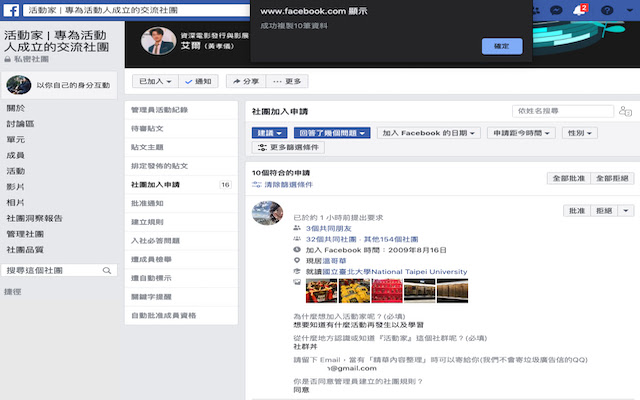This screenshot has width=640, height=400.
Task: Go to 討論區 in the left sidebar
Action: (20, 124)
